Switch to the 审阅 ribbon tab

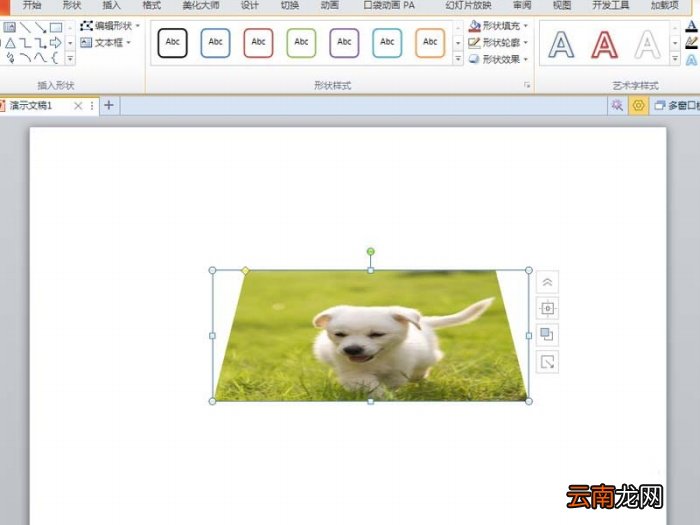(522, 5)
